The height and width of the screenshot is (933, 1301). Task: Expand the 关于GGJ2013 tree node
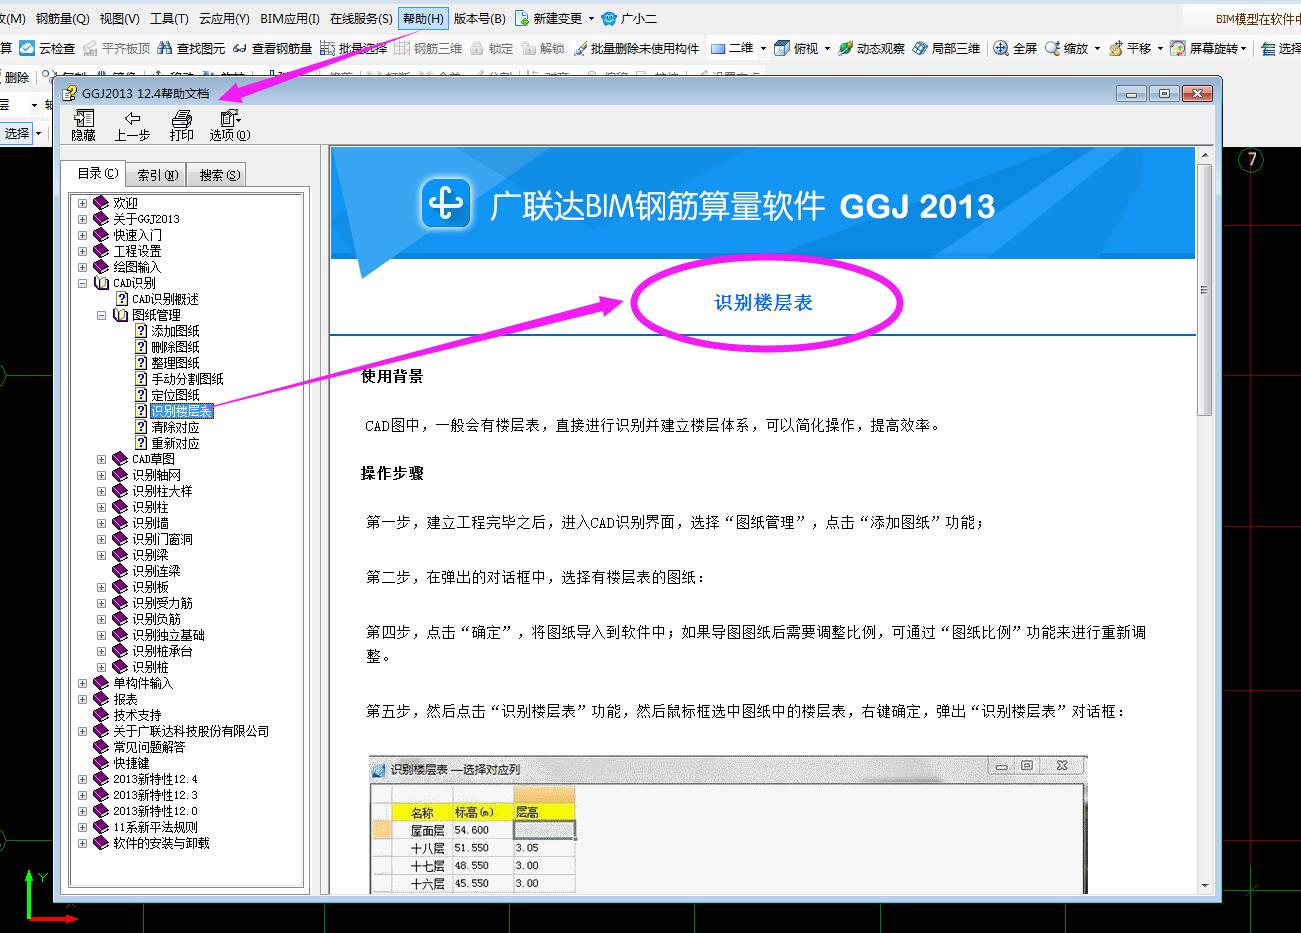click(82, 219)
